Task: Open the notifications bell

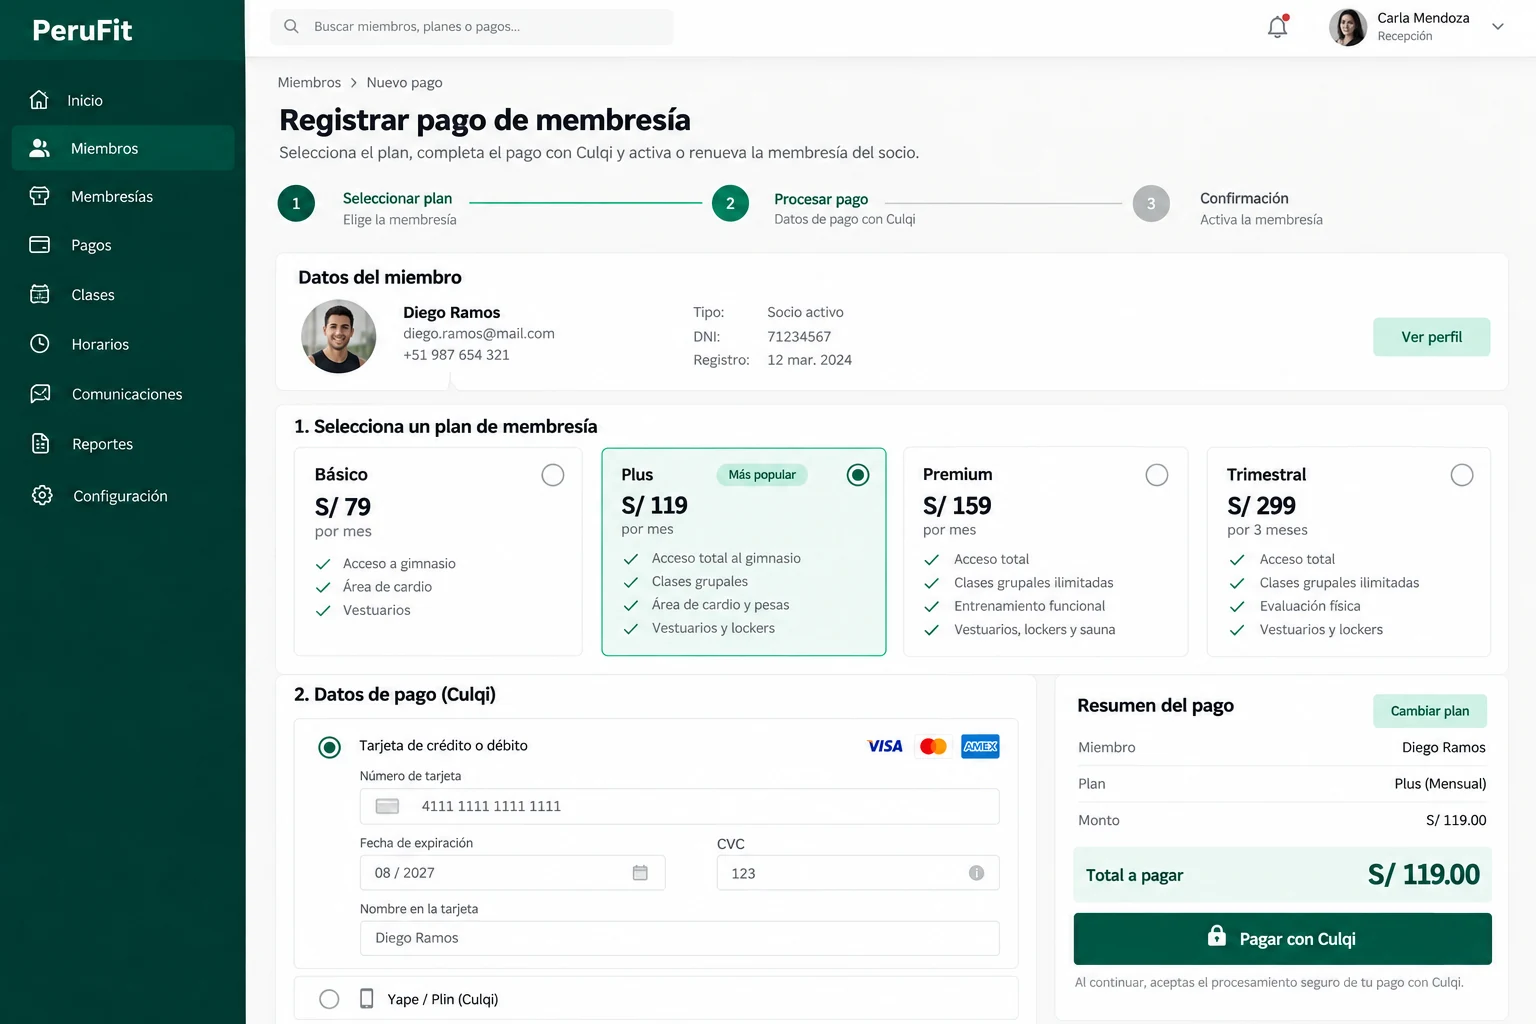Action: coord(1277,27)
